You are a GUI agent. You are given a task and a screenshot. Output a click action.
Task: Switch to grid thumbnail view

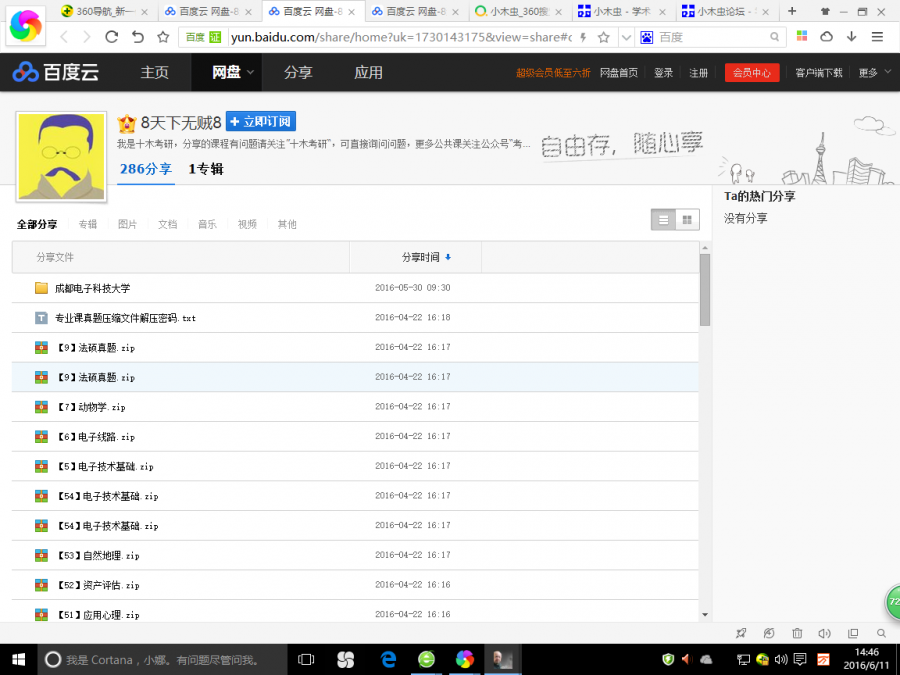coord(687,220)
